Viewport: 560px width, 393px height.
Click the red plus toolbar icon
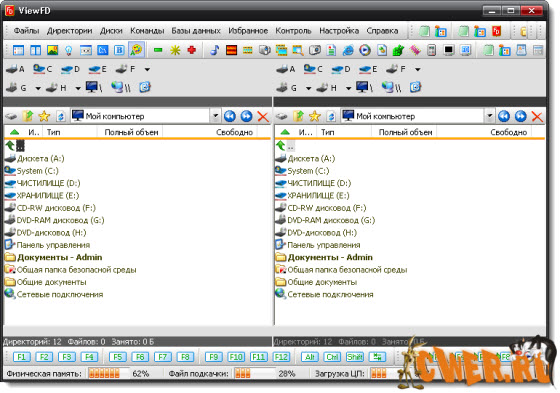(x=192, y=50)
